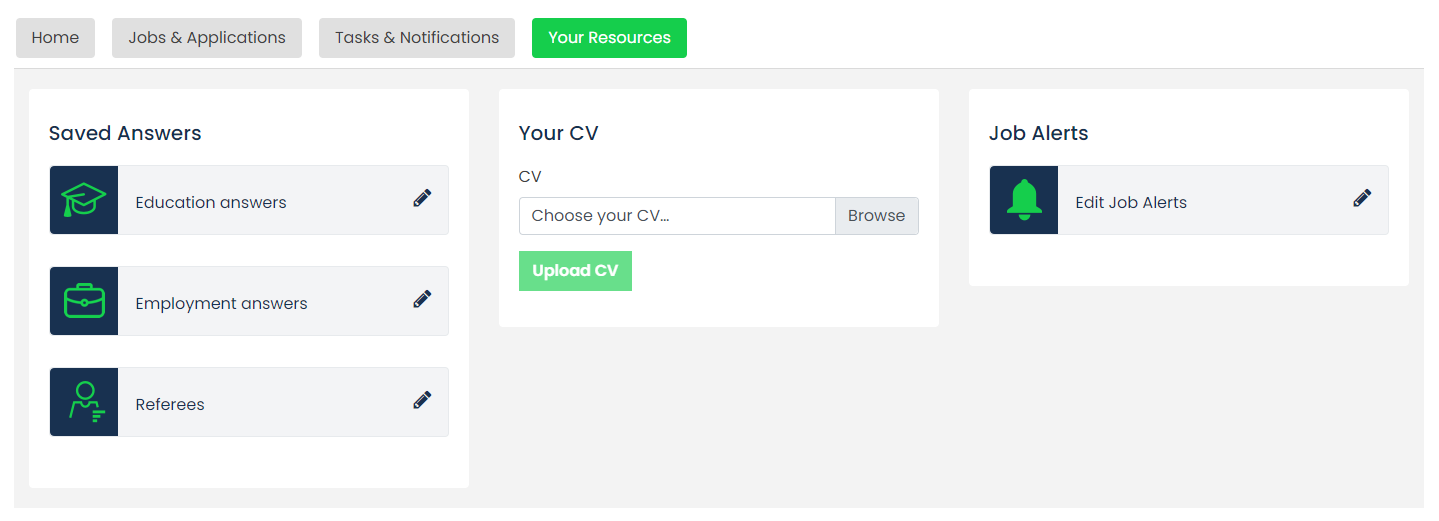The width and height of the screenshot is (1439, 521).
Task: Edit Employment answers via pencil icon
Action: [x=422, y=299]
